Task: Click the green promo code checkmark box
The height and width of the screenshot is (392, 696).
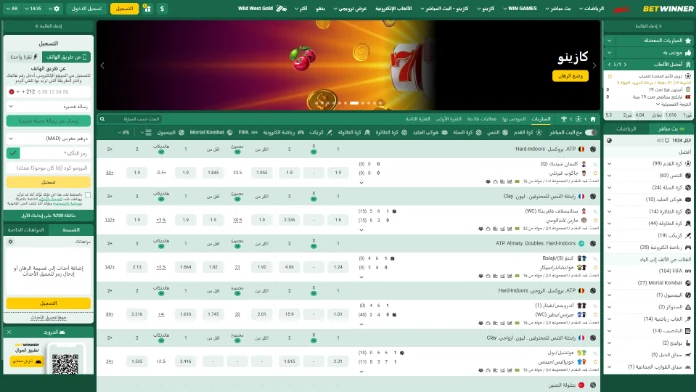Action: [x=13, y=153]
